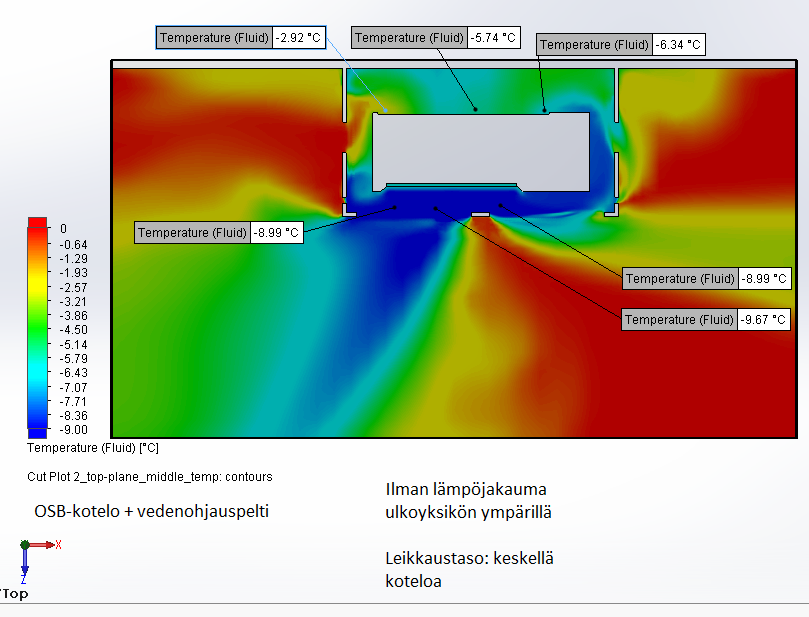Click the probe point of the -6.34 °C callout
809x617 pixels.
(x=545, y=111)
